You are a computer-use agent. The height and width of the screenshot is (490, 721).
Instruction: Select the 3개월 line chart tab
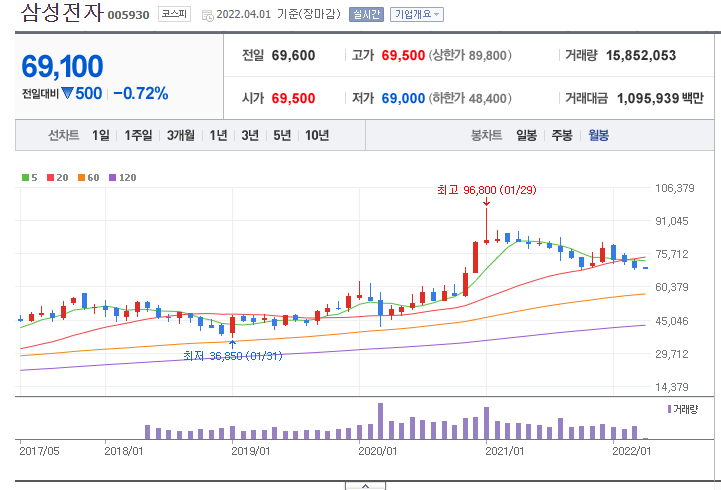(x=180, y=135)
